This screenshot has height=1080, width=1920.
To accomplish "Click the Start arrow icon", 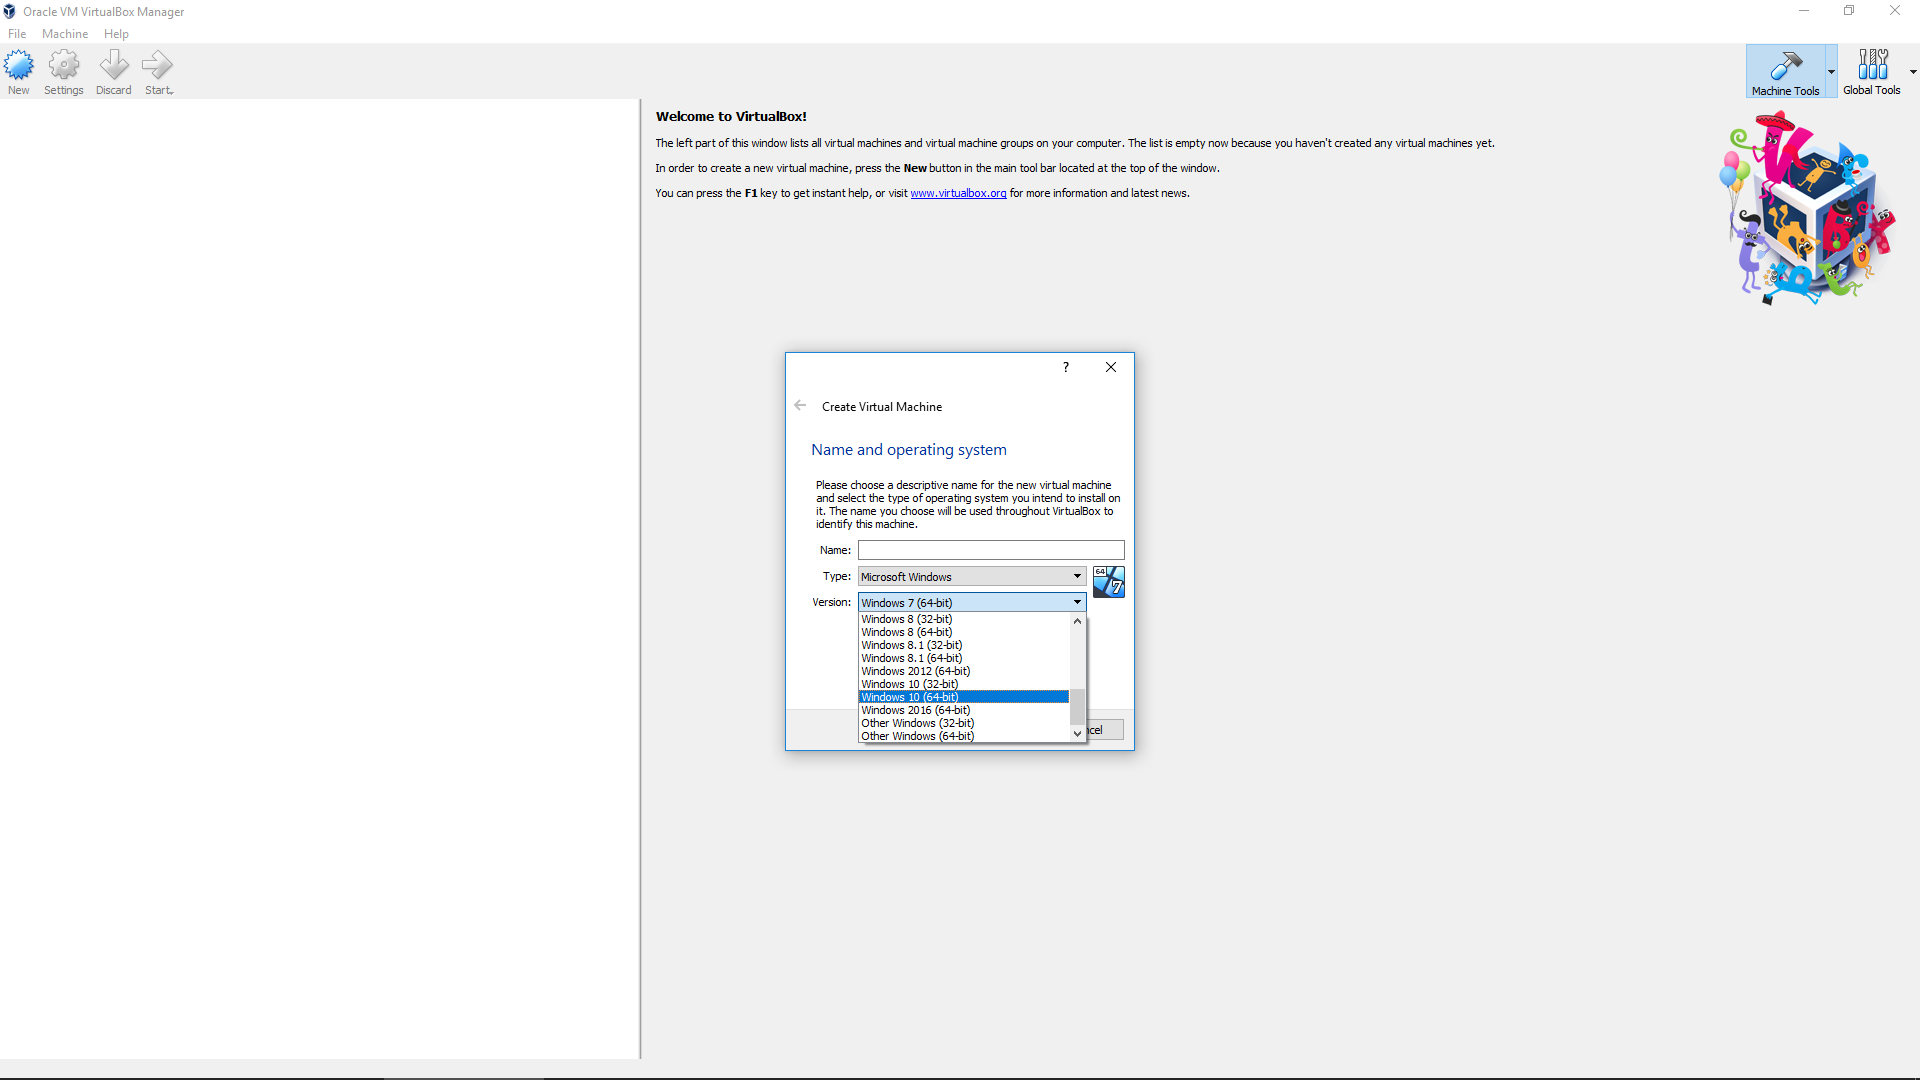I will (x=158, y=66).
